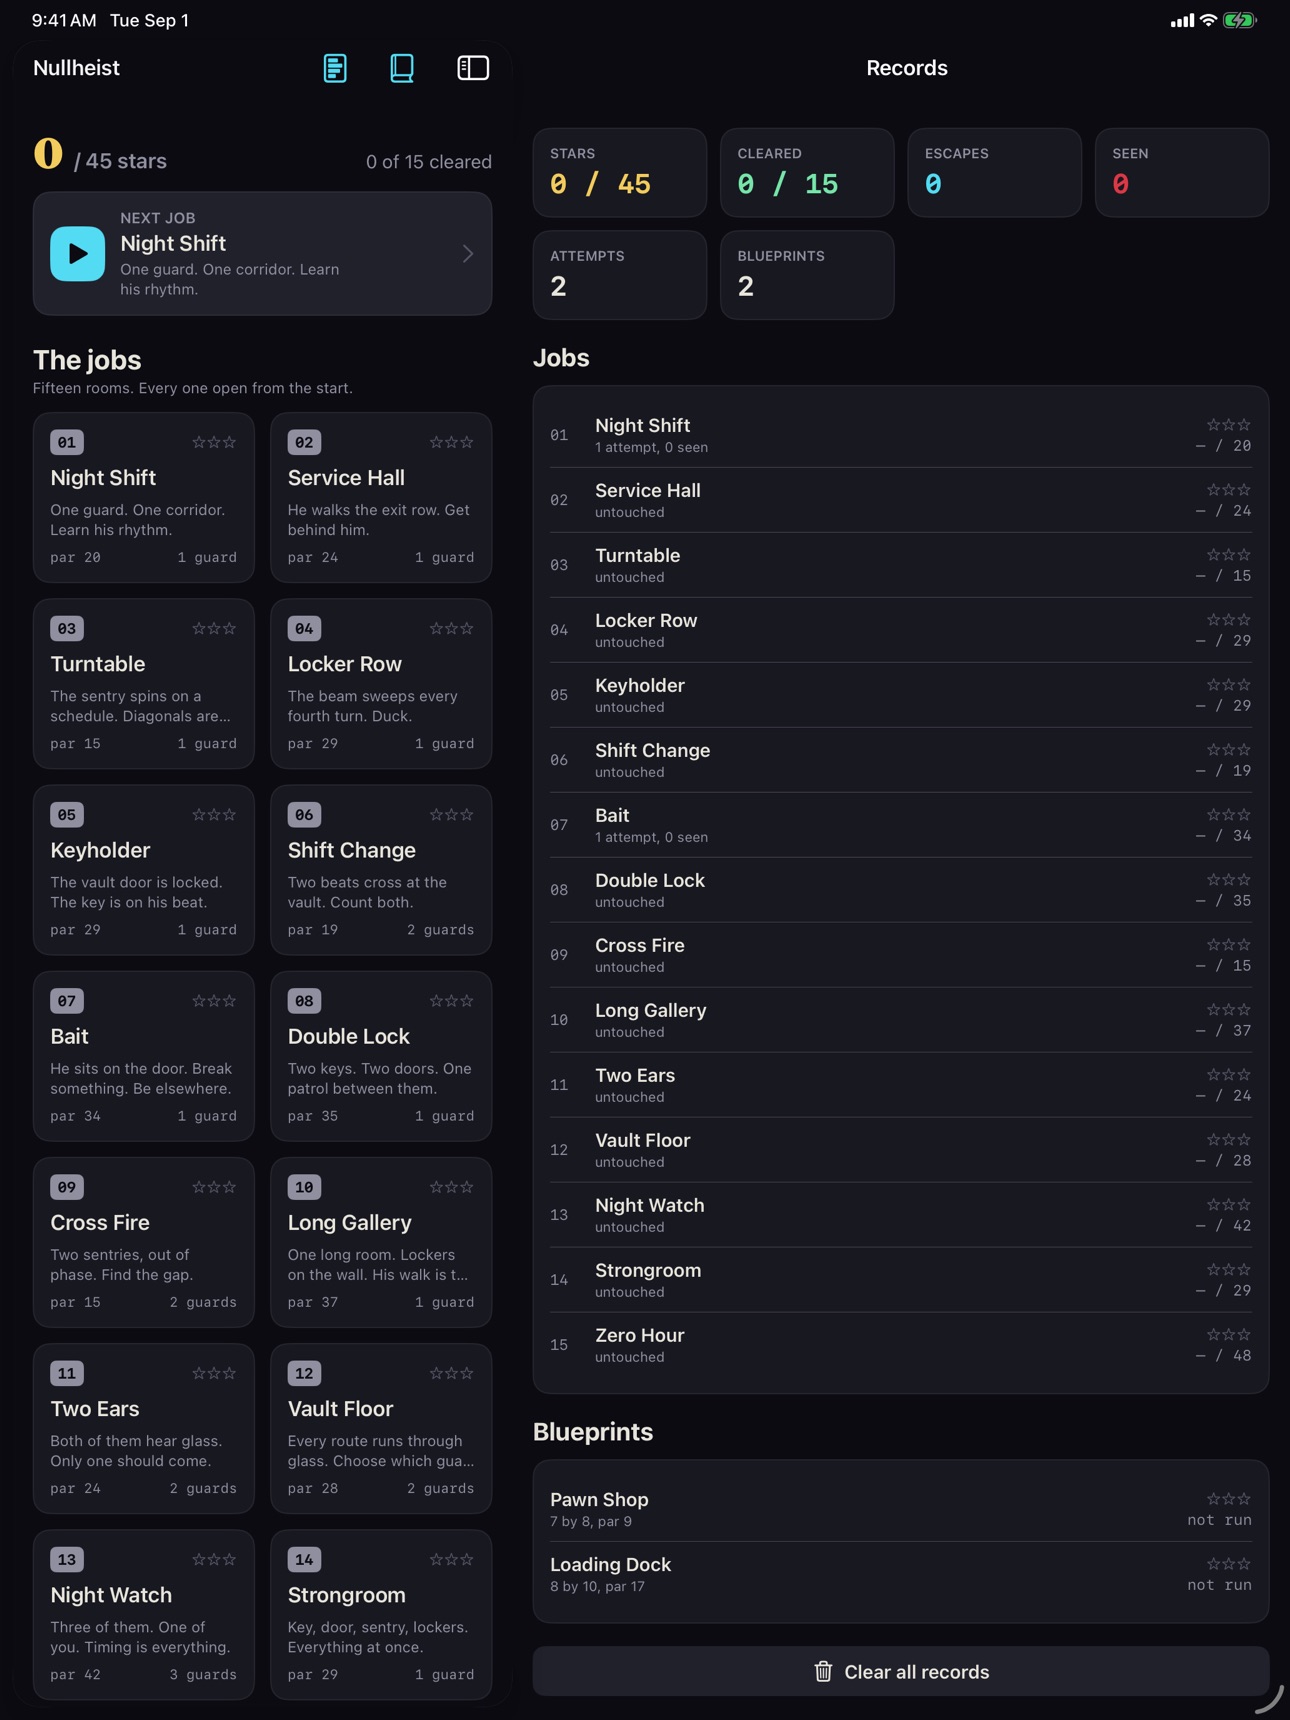Open the records document icon in header
Viewport: 1290px width, 1720px height.
click(335, 68)
